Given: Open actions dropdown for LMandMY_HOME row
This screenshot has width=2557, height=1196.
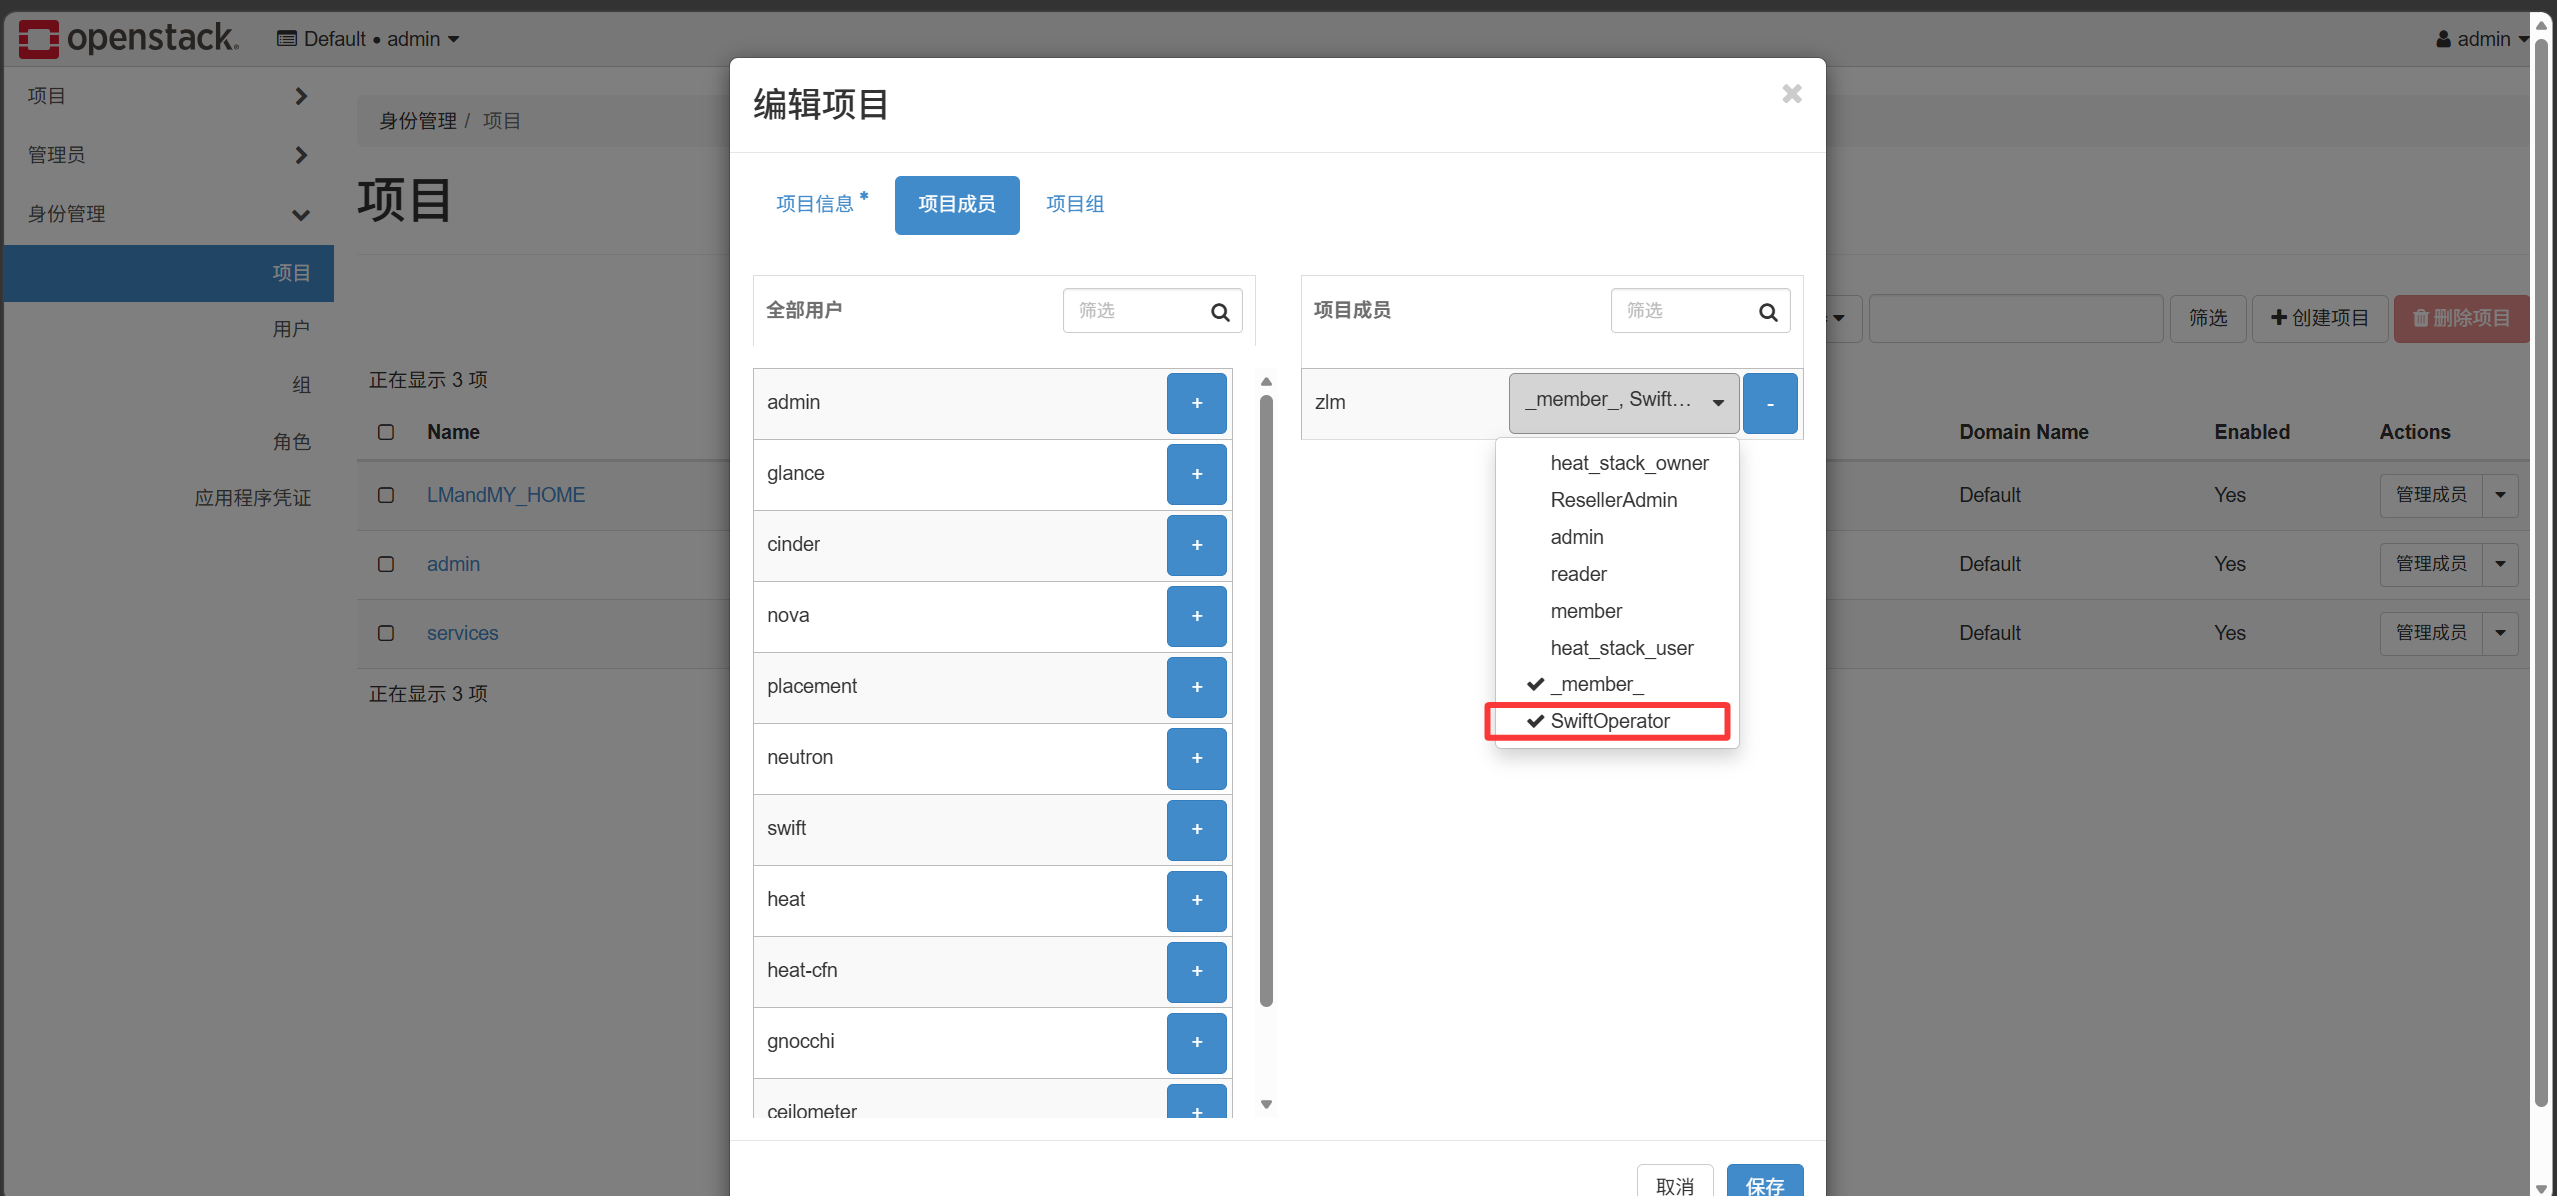Looking at the screenshot, I should tap(2500, 495).
